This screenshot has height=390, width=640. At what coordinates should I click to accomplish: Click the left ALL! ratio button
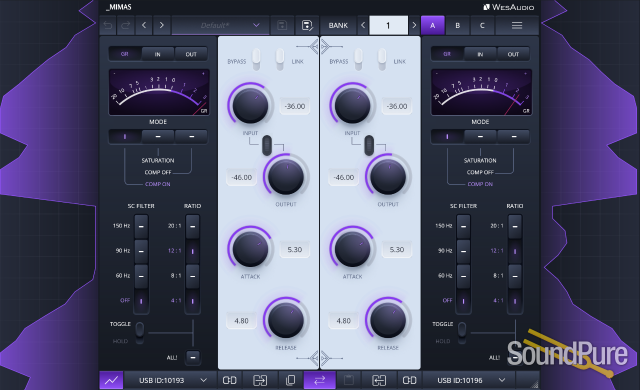(x=193, y=357)
